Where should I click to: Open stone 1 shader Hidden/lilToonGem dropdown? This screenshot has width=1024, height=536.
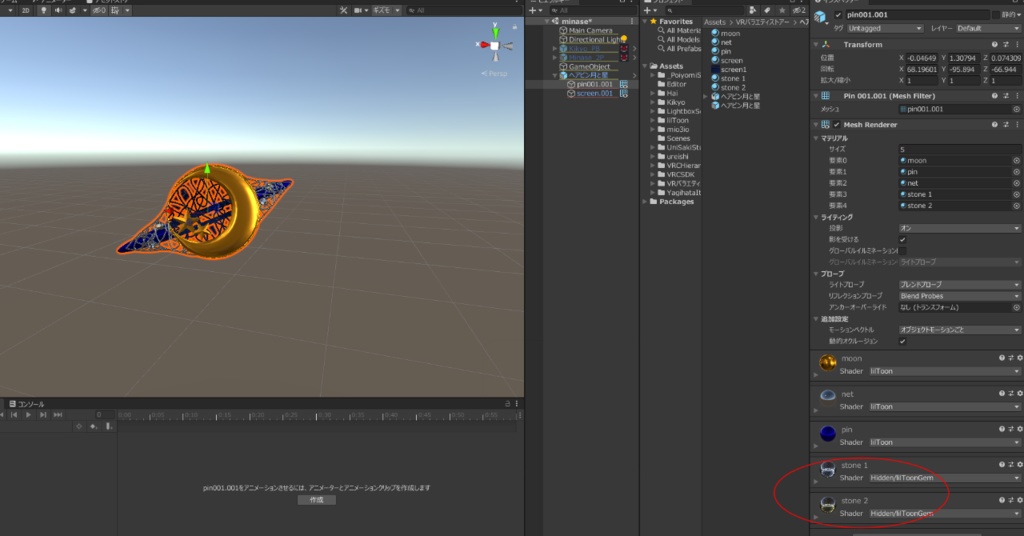coord(944,478)
